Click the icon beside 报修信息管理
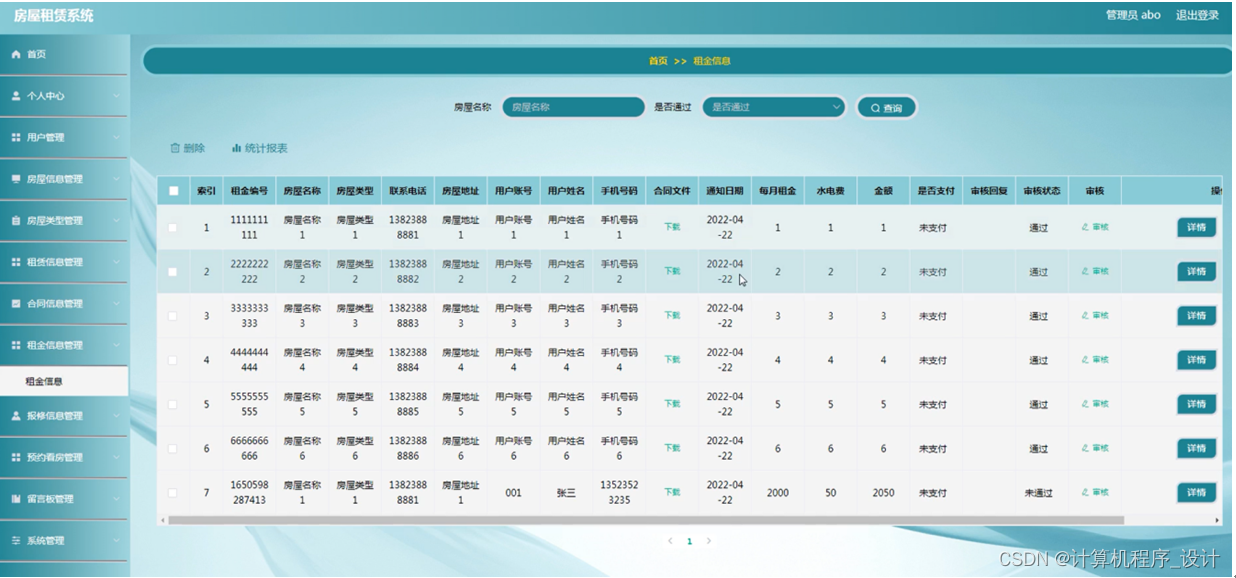 [15, 416]
